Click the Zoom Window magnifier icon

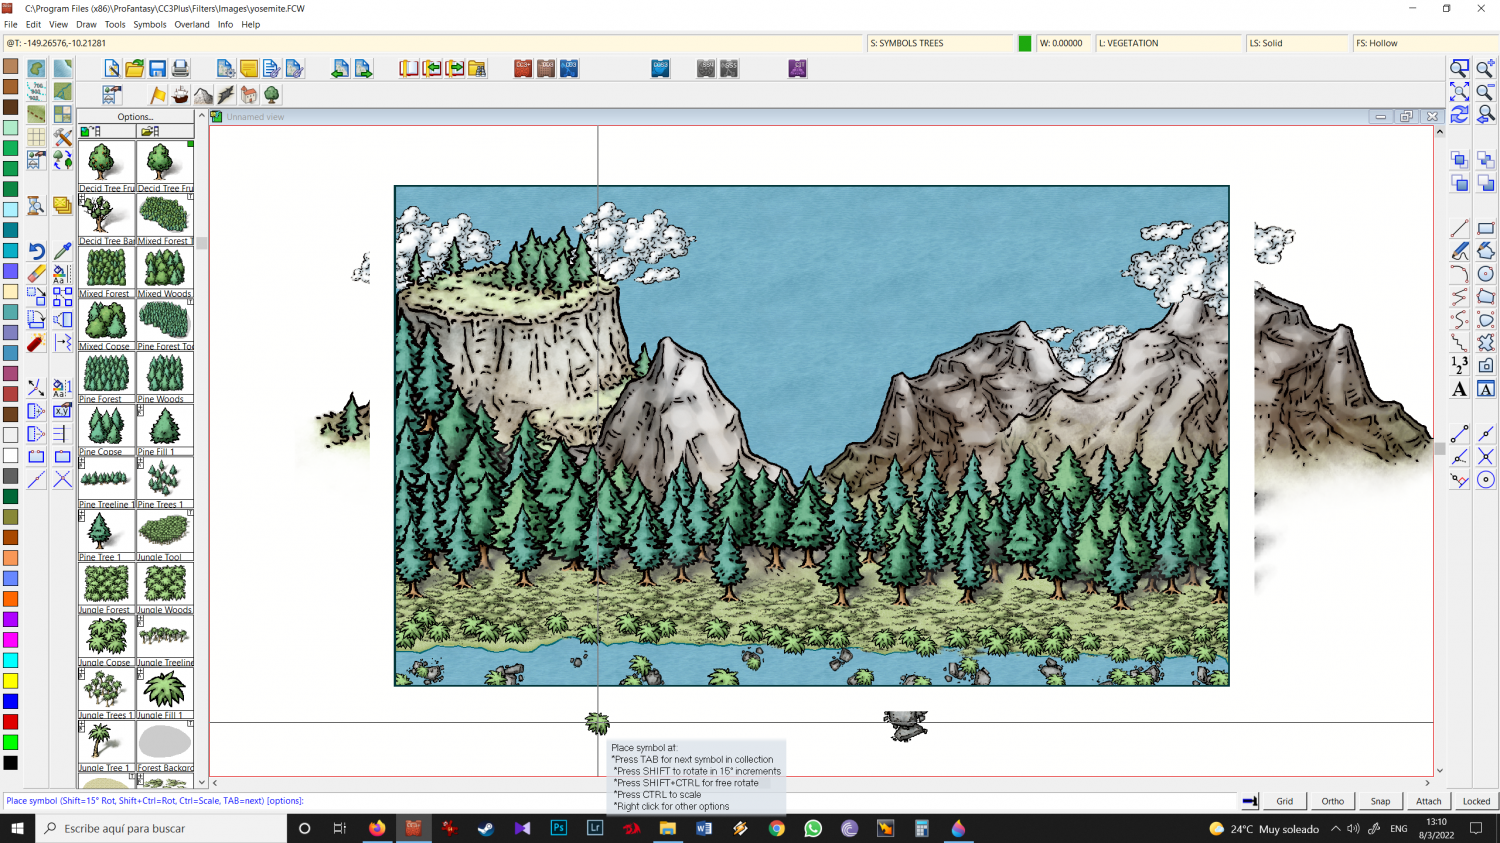pos(1460,68)
